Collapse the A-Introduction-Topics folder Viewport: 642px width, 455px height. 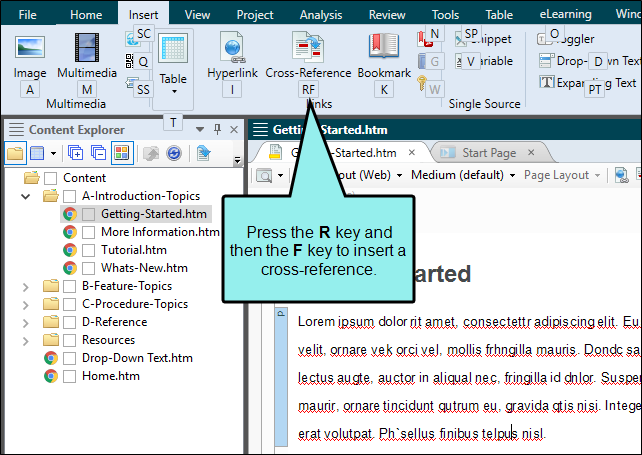click(x=25, y=196)
